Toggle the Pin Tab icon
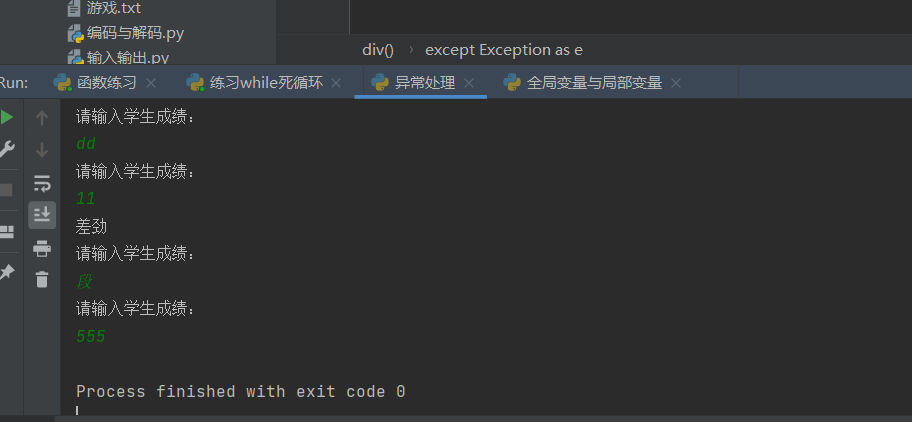Viewport: 912px width, 422px height. (x=6, y=271)
